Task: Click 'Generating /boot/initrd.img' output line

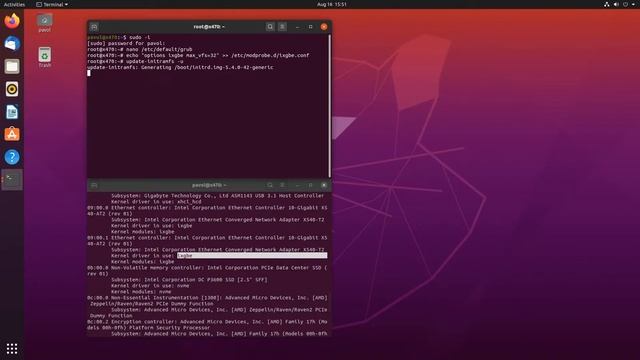Action: pyautogui.click(x=180, y=67)
